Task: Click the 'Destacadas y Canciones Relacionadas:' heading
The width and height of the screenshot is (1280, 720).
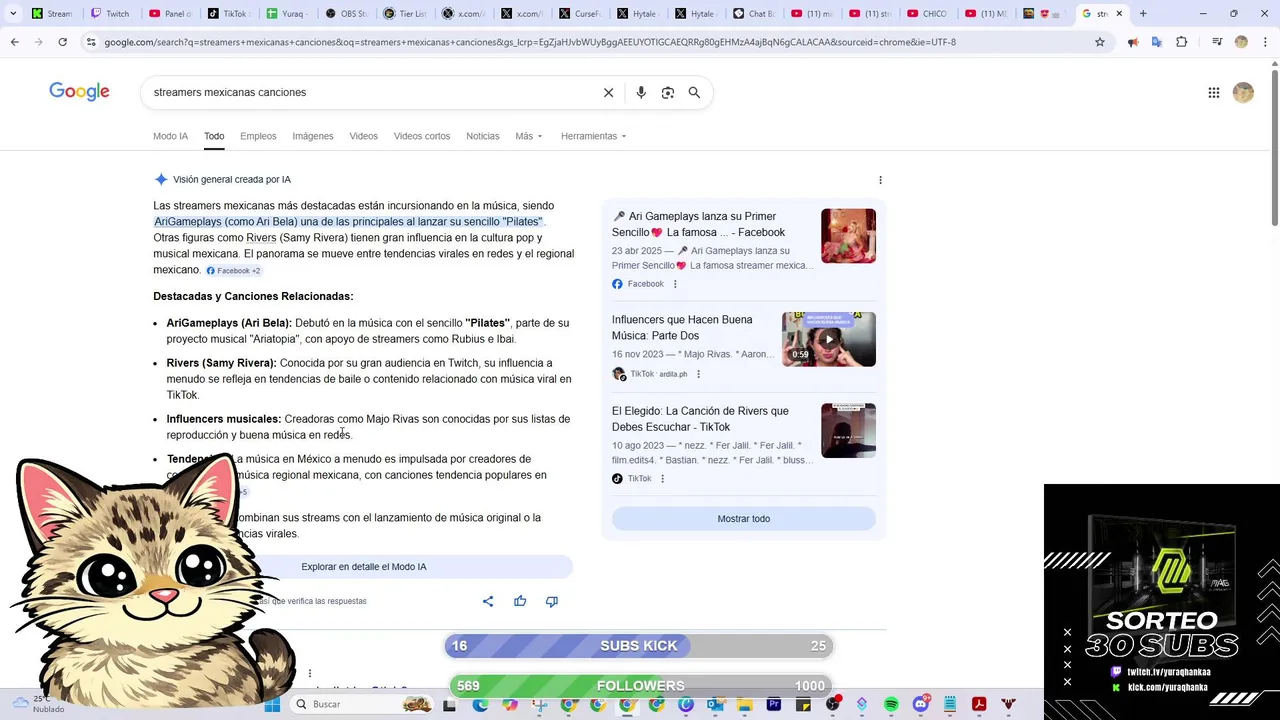Action: click(x=253, y=297)
